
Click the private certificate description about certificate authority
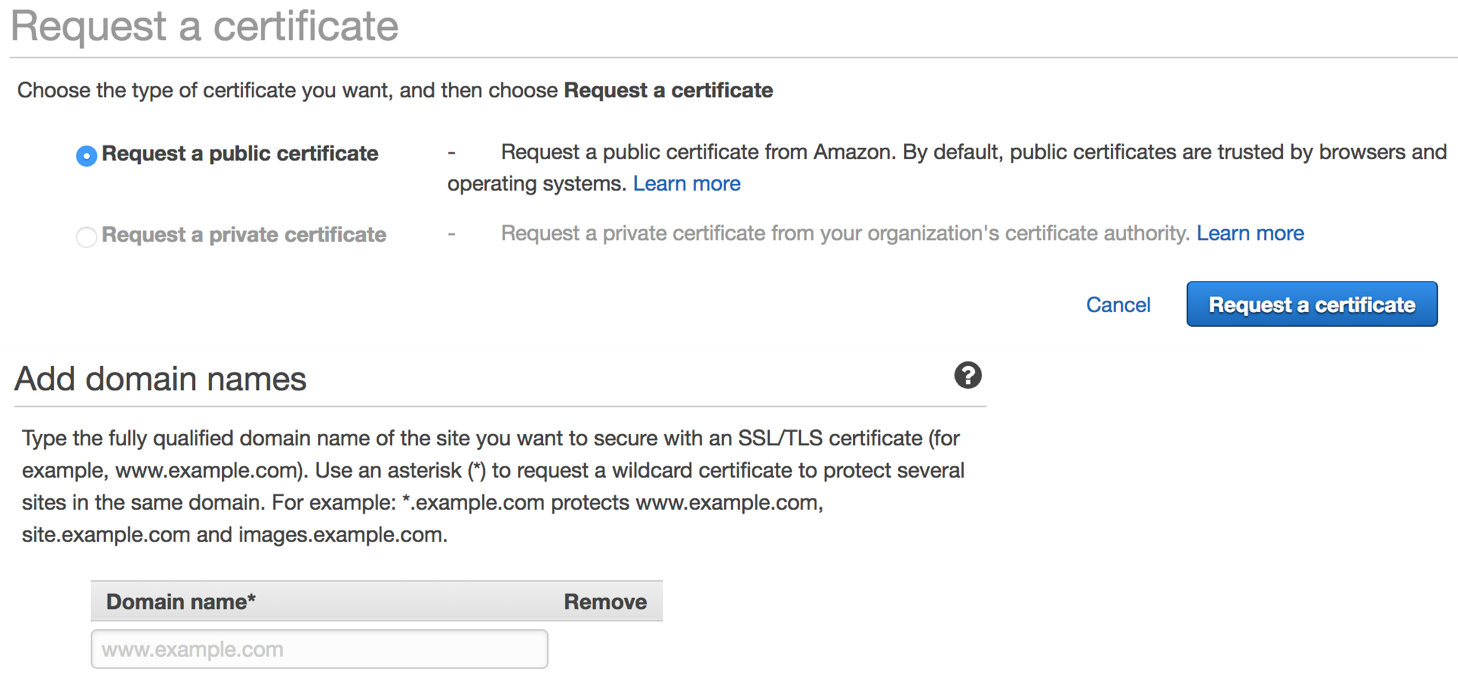pyautogui.click(x=846, y=233)
